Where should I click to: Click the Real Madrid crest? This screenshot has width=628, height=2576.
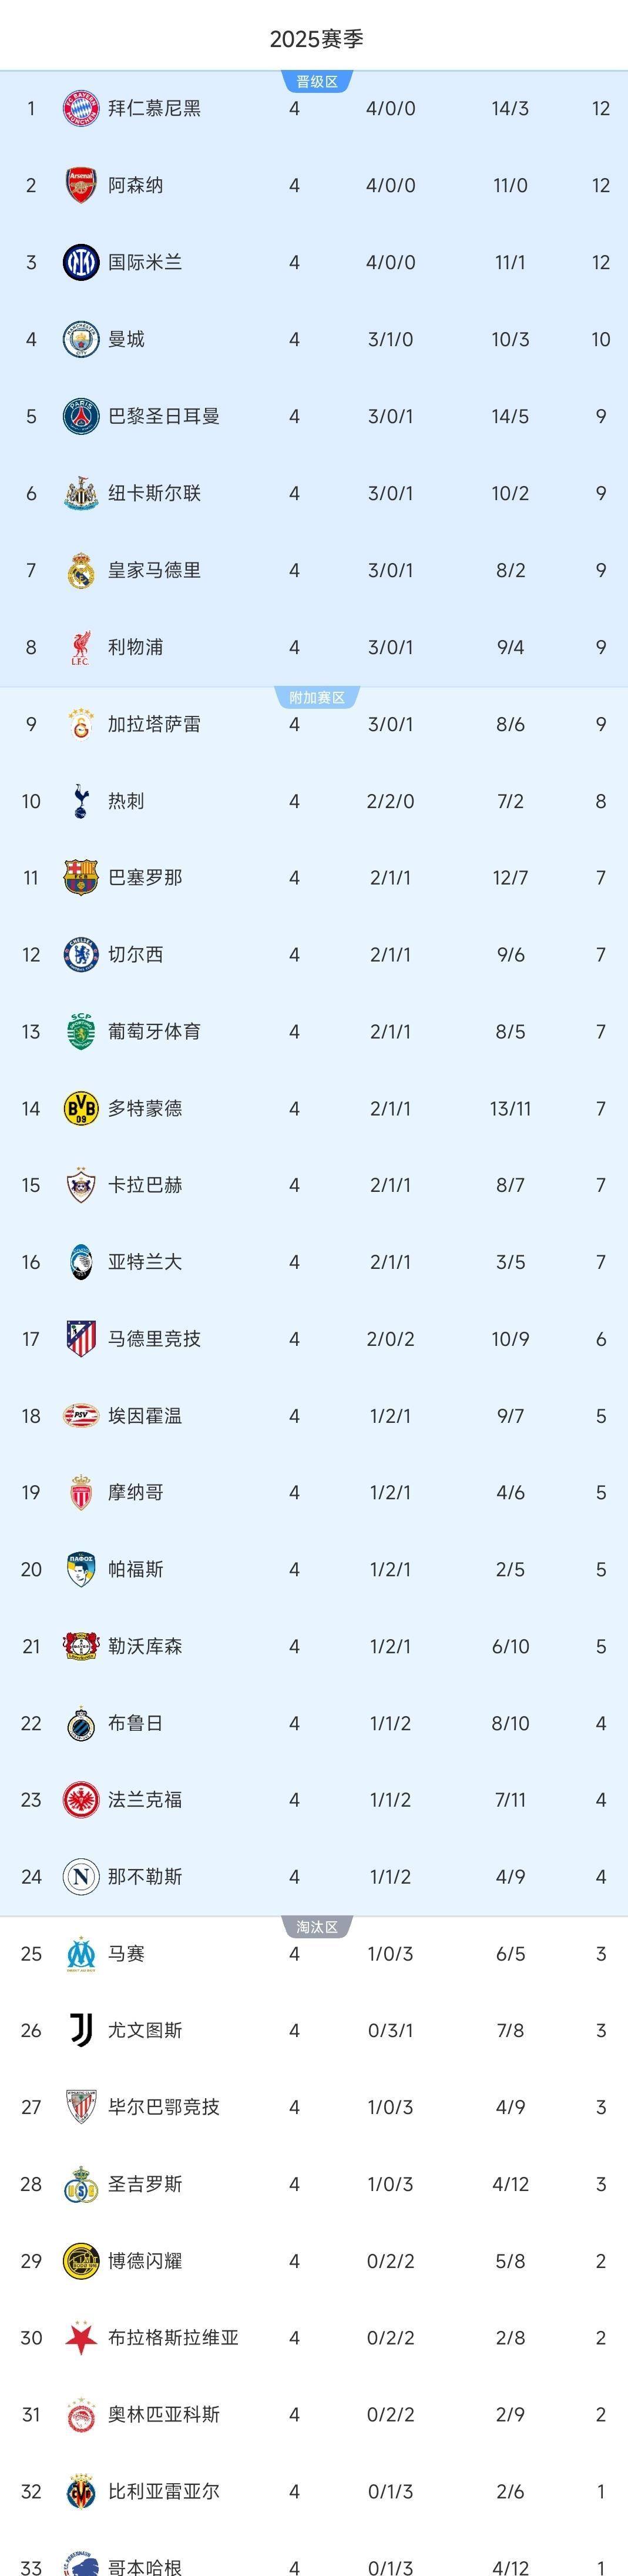pyautogui.click(x=81, y=570)
